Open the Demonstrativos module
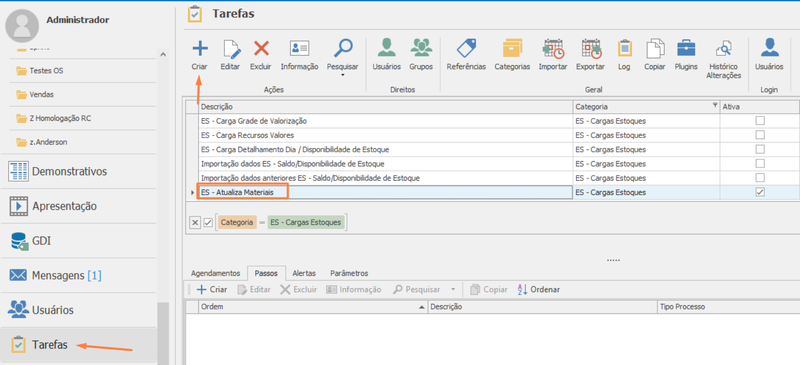800x365 pixels. (x=79, y=172)
